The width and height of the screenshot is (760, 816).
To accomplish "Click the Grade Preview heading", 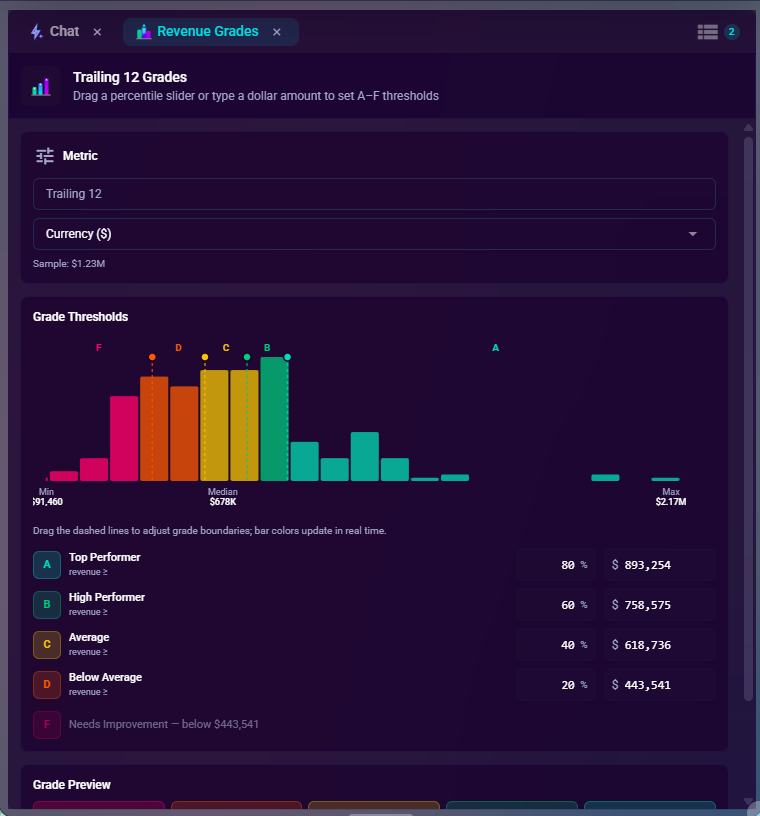I will 72,785.
